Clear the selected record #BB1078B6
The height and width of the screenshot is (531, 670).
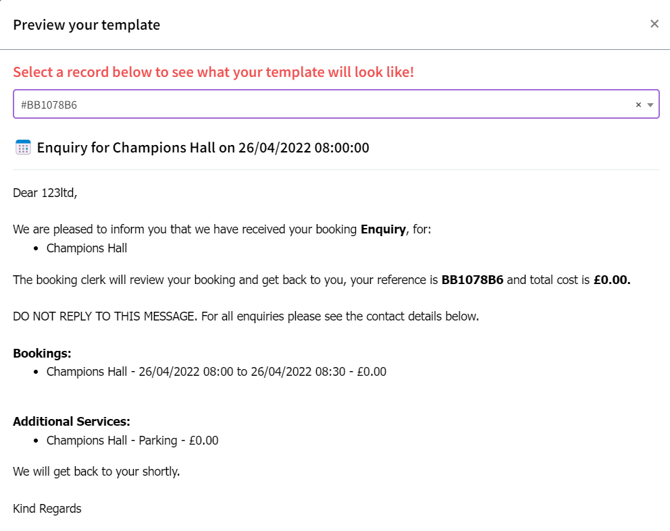point(638,105)
